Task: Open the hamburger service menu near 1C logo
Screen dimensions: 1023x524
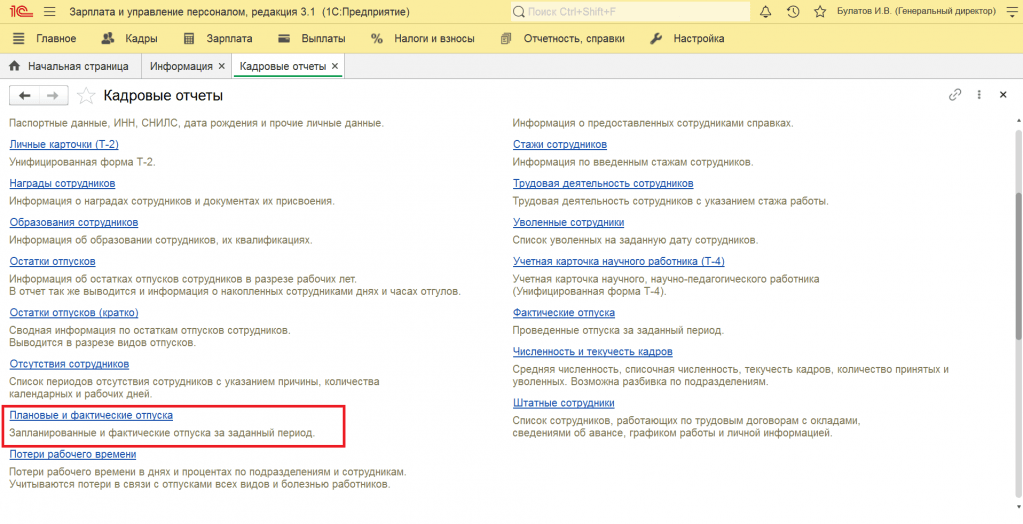Action: click(49, 11)
